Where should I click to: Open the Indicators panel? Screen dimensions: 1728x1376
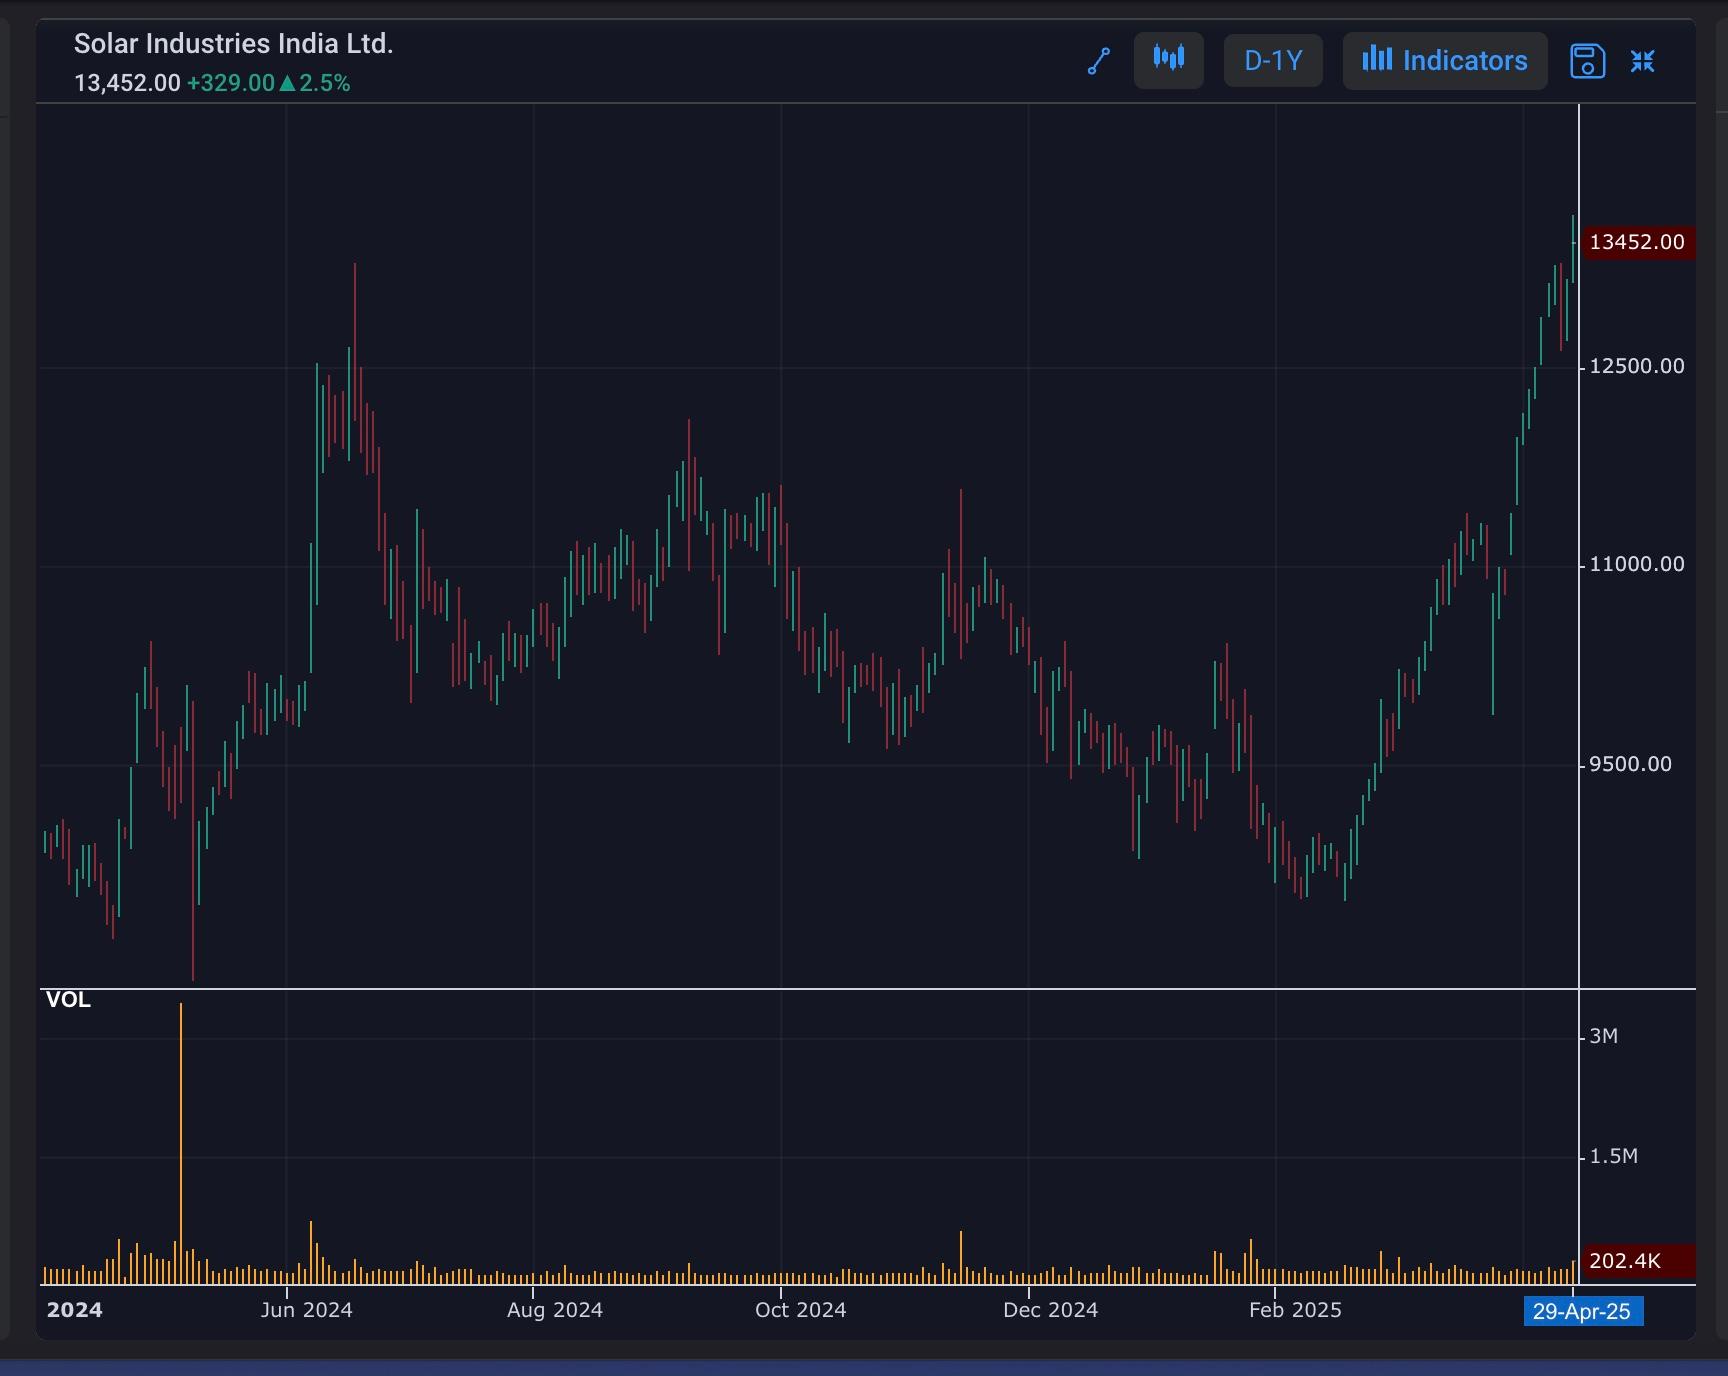point(1445,60)
